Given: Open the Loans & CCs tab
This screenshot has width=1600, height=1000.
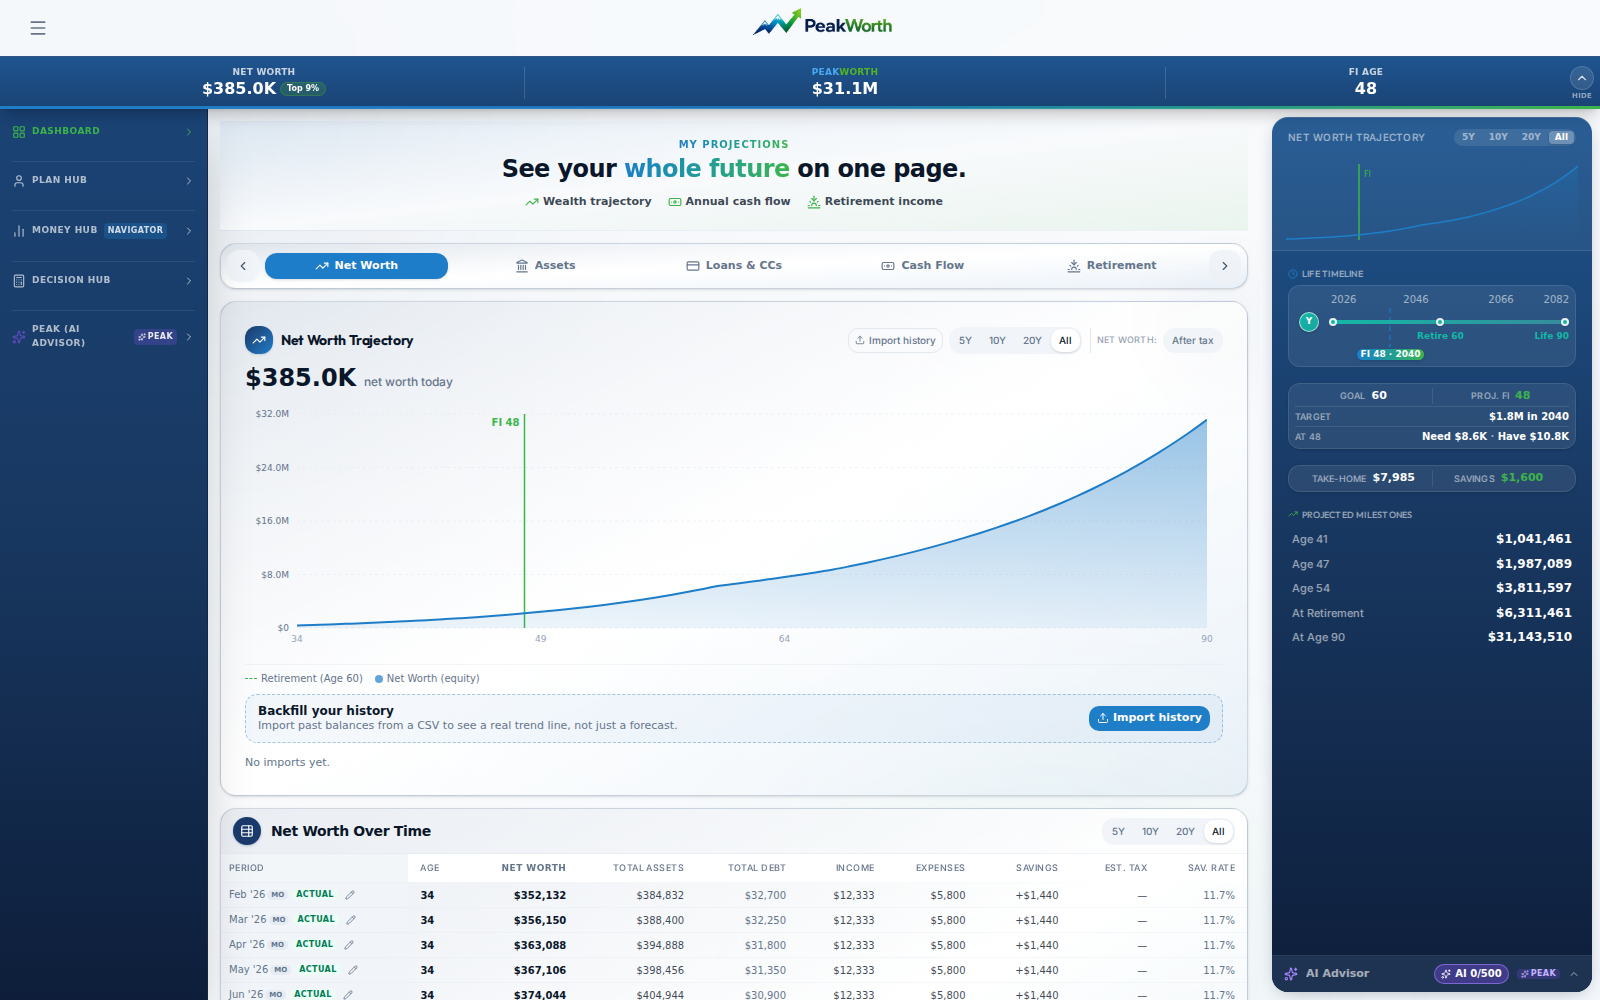Looking at the screenshot, I should pos(734,266).
